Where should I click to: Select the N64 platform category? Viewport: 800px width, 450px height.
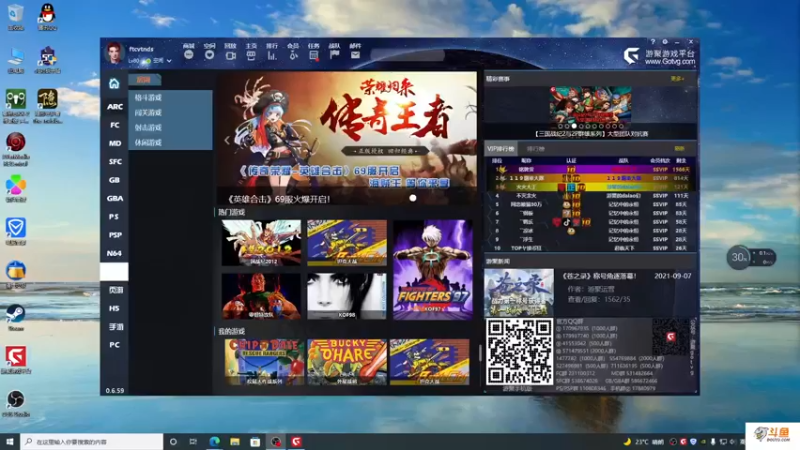pos(115,253)
